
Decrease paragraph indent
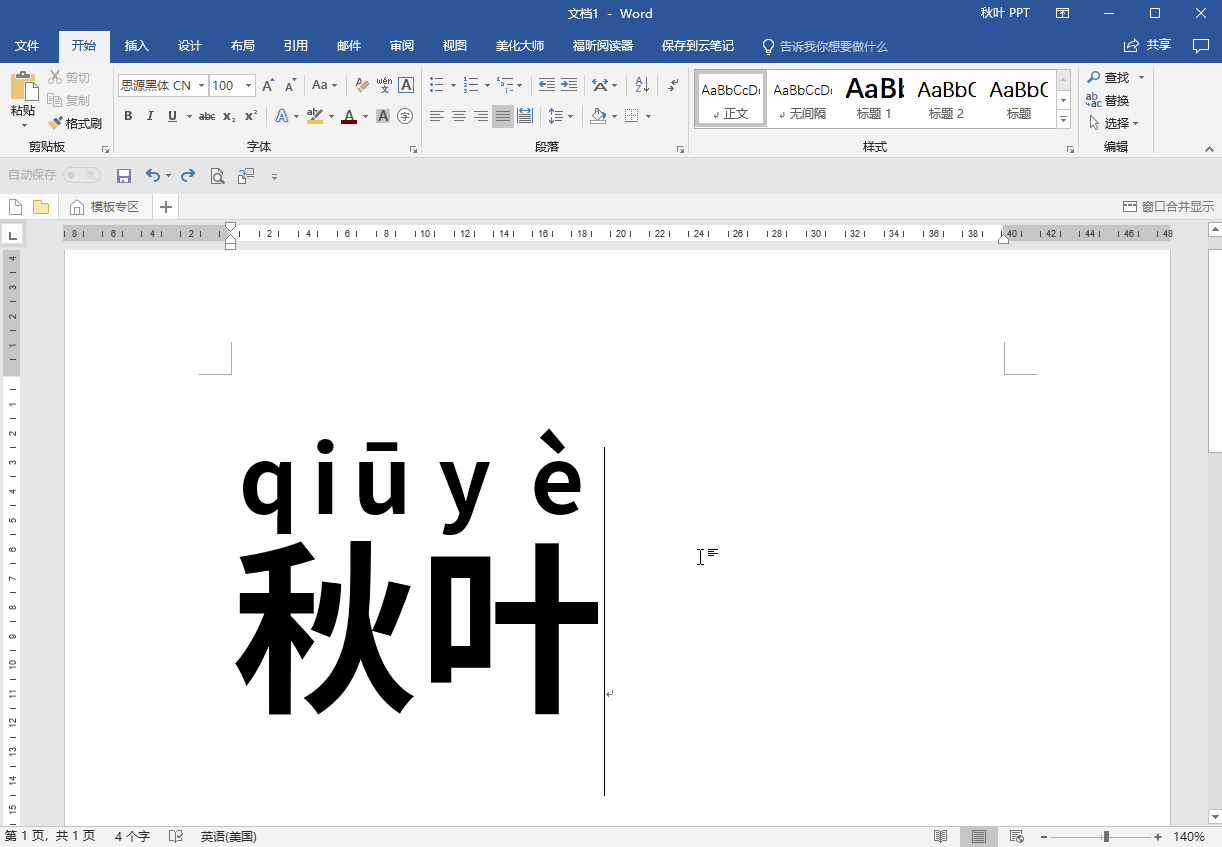click(x=547, y=86)
